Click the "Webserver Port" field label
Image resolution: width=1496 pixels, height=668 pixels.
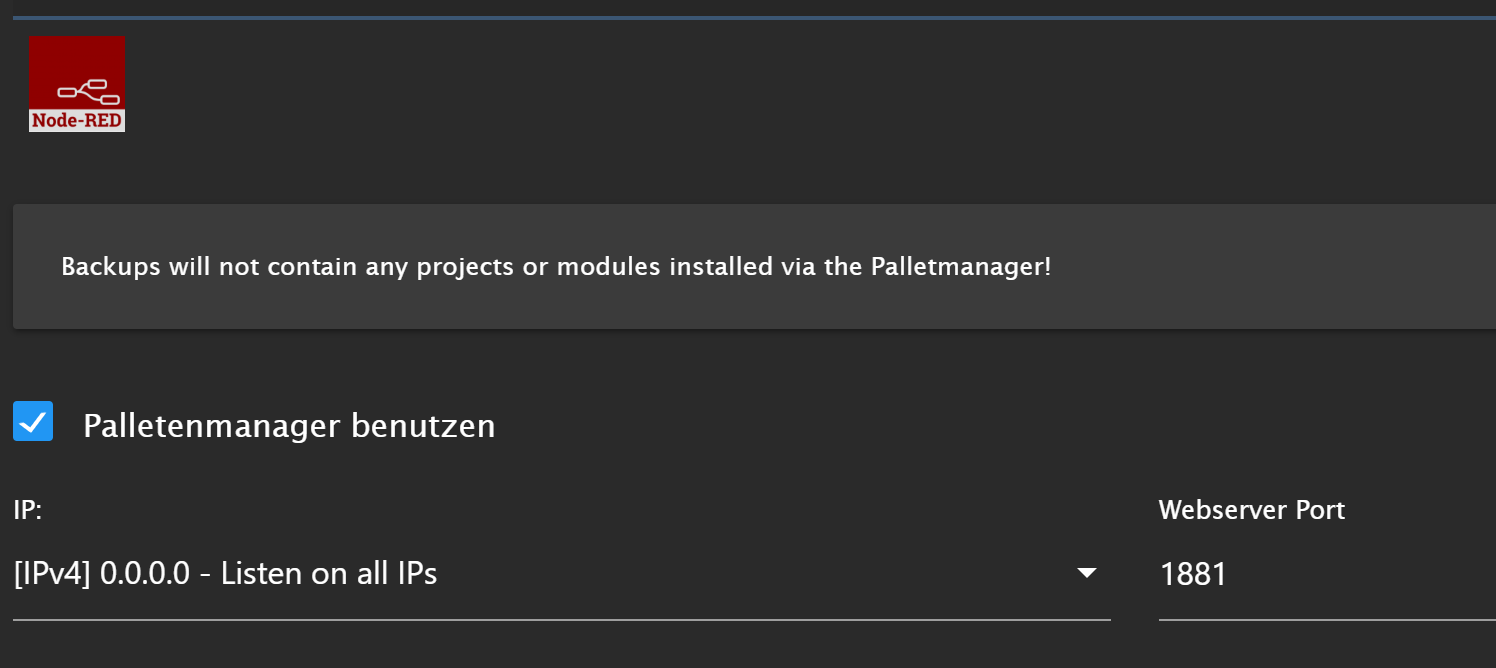tap(1252, 510)
